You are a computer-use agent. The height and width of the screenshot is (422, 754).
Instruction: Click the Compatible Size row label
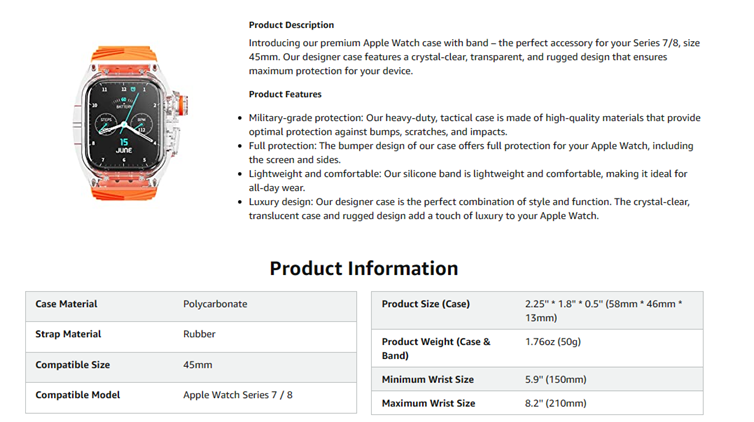[x=72, y=365]
